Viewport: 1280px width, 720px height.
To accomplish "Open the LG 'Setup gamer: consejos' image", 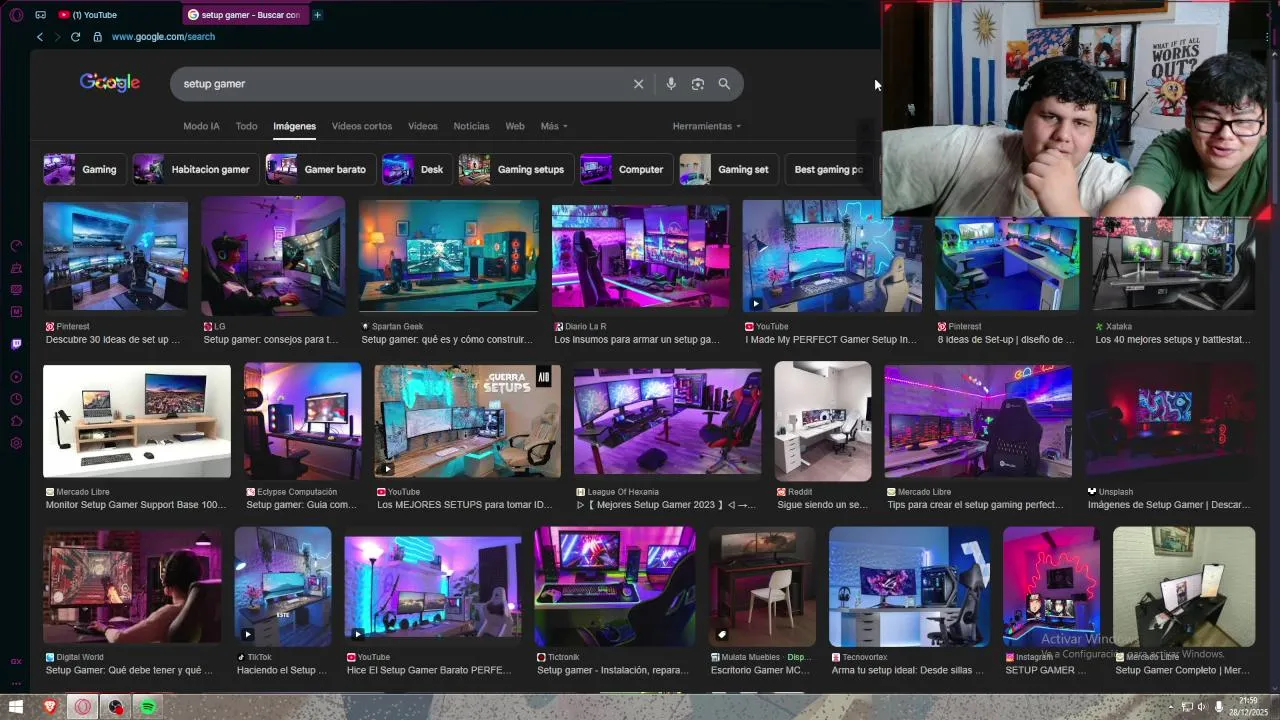I will click(x=273, y=256).
